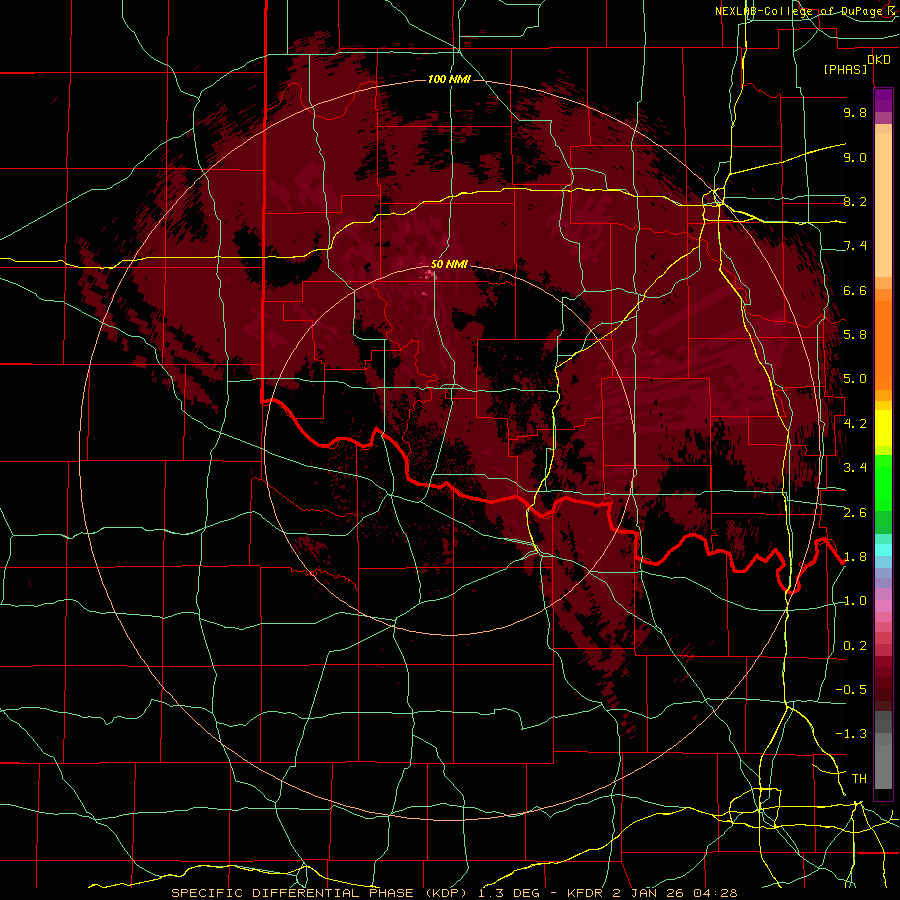Image resolution: width=900 pixels, height=900 pixels.
Task: Click the 5.0 value on the scale
Action: 855,379
